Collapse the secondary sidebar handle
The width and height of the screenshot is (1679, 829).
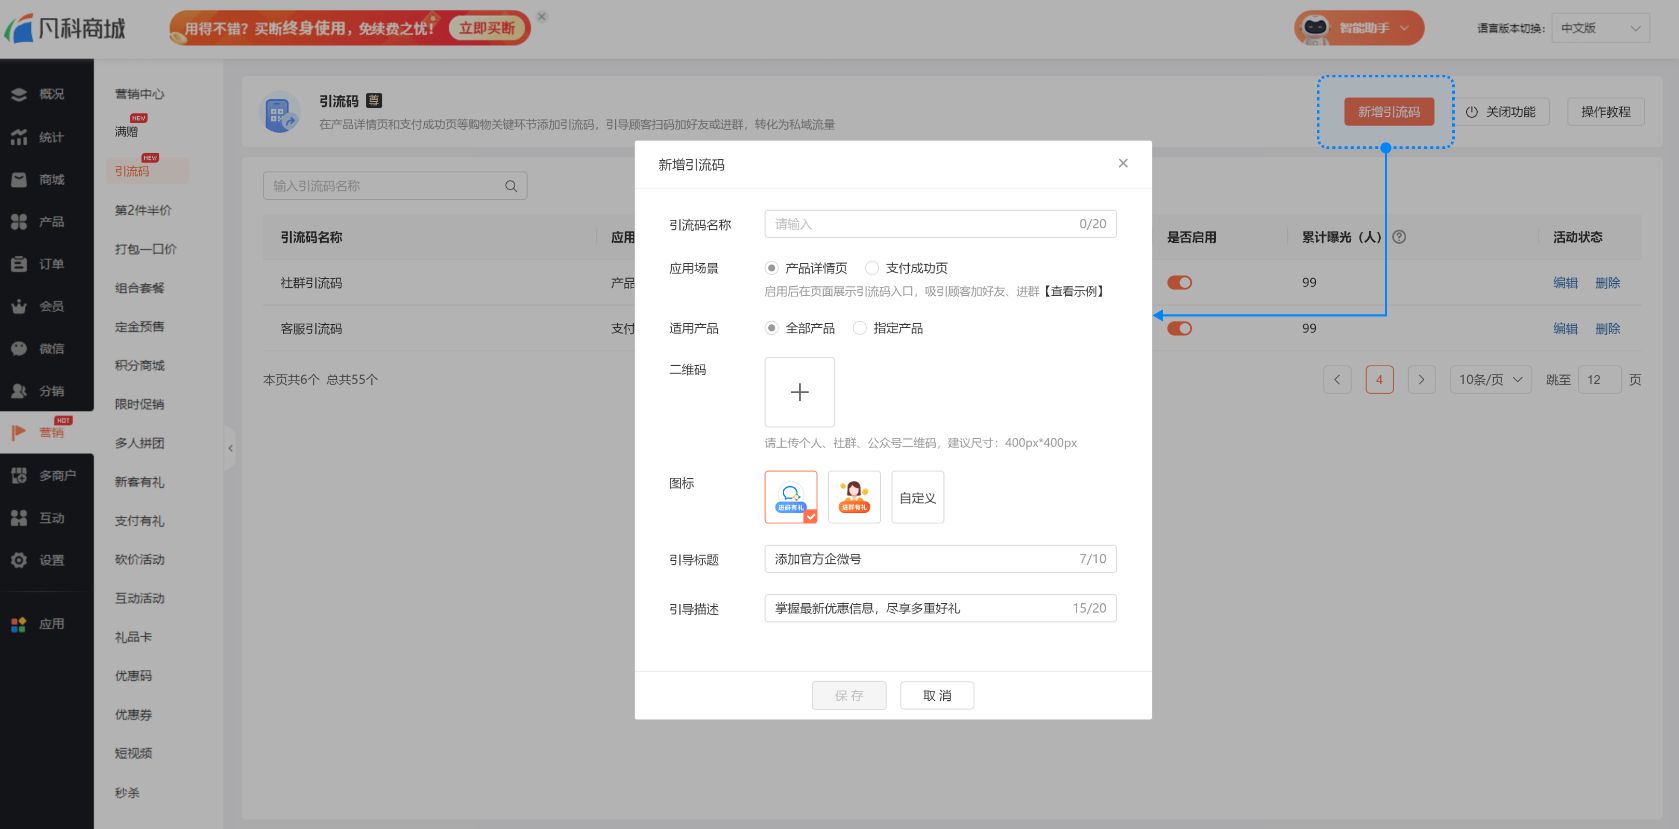pyautogui.click(x=230, y=448)
